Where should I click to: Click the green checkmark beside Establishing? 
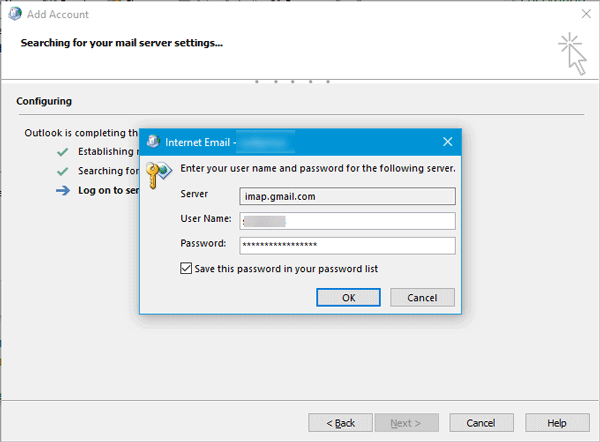tap(62, 152)
